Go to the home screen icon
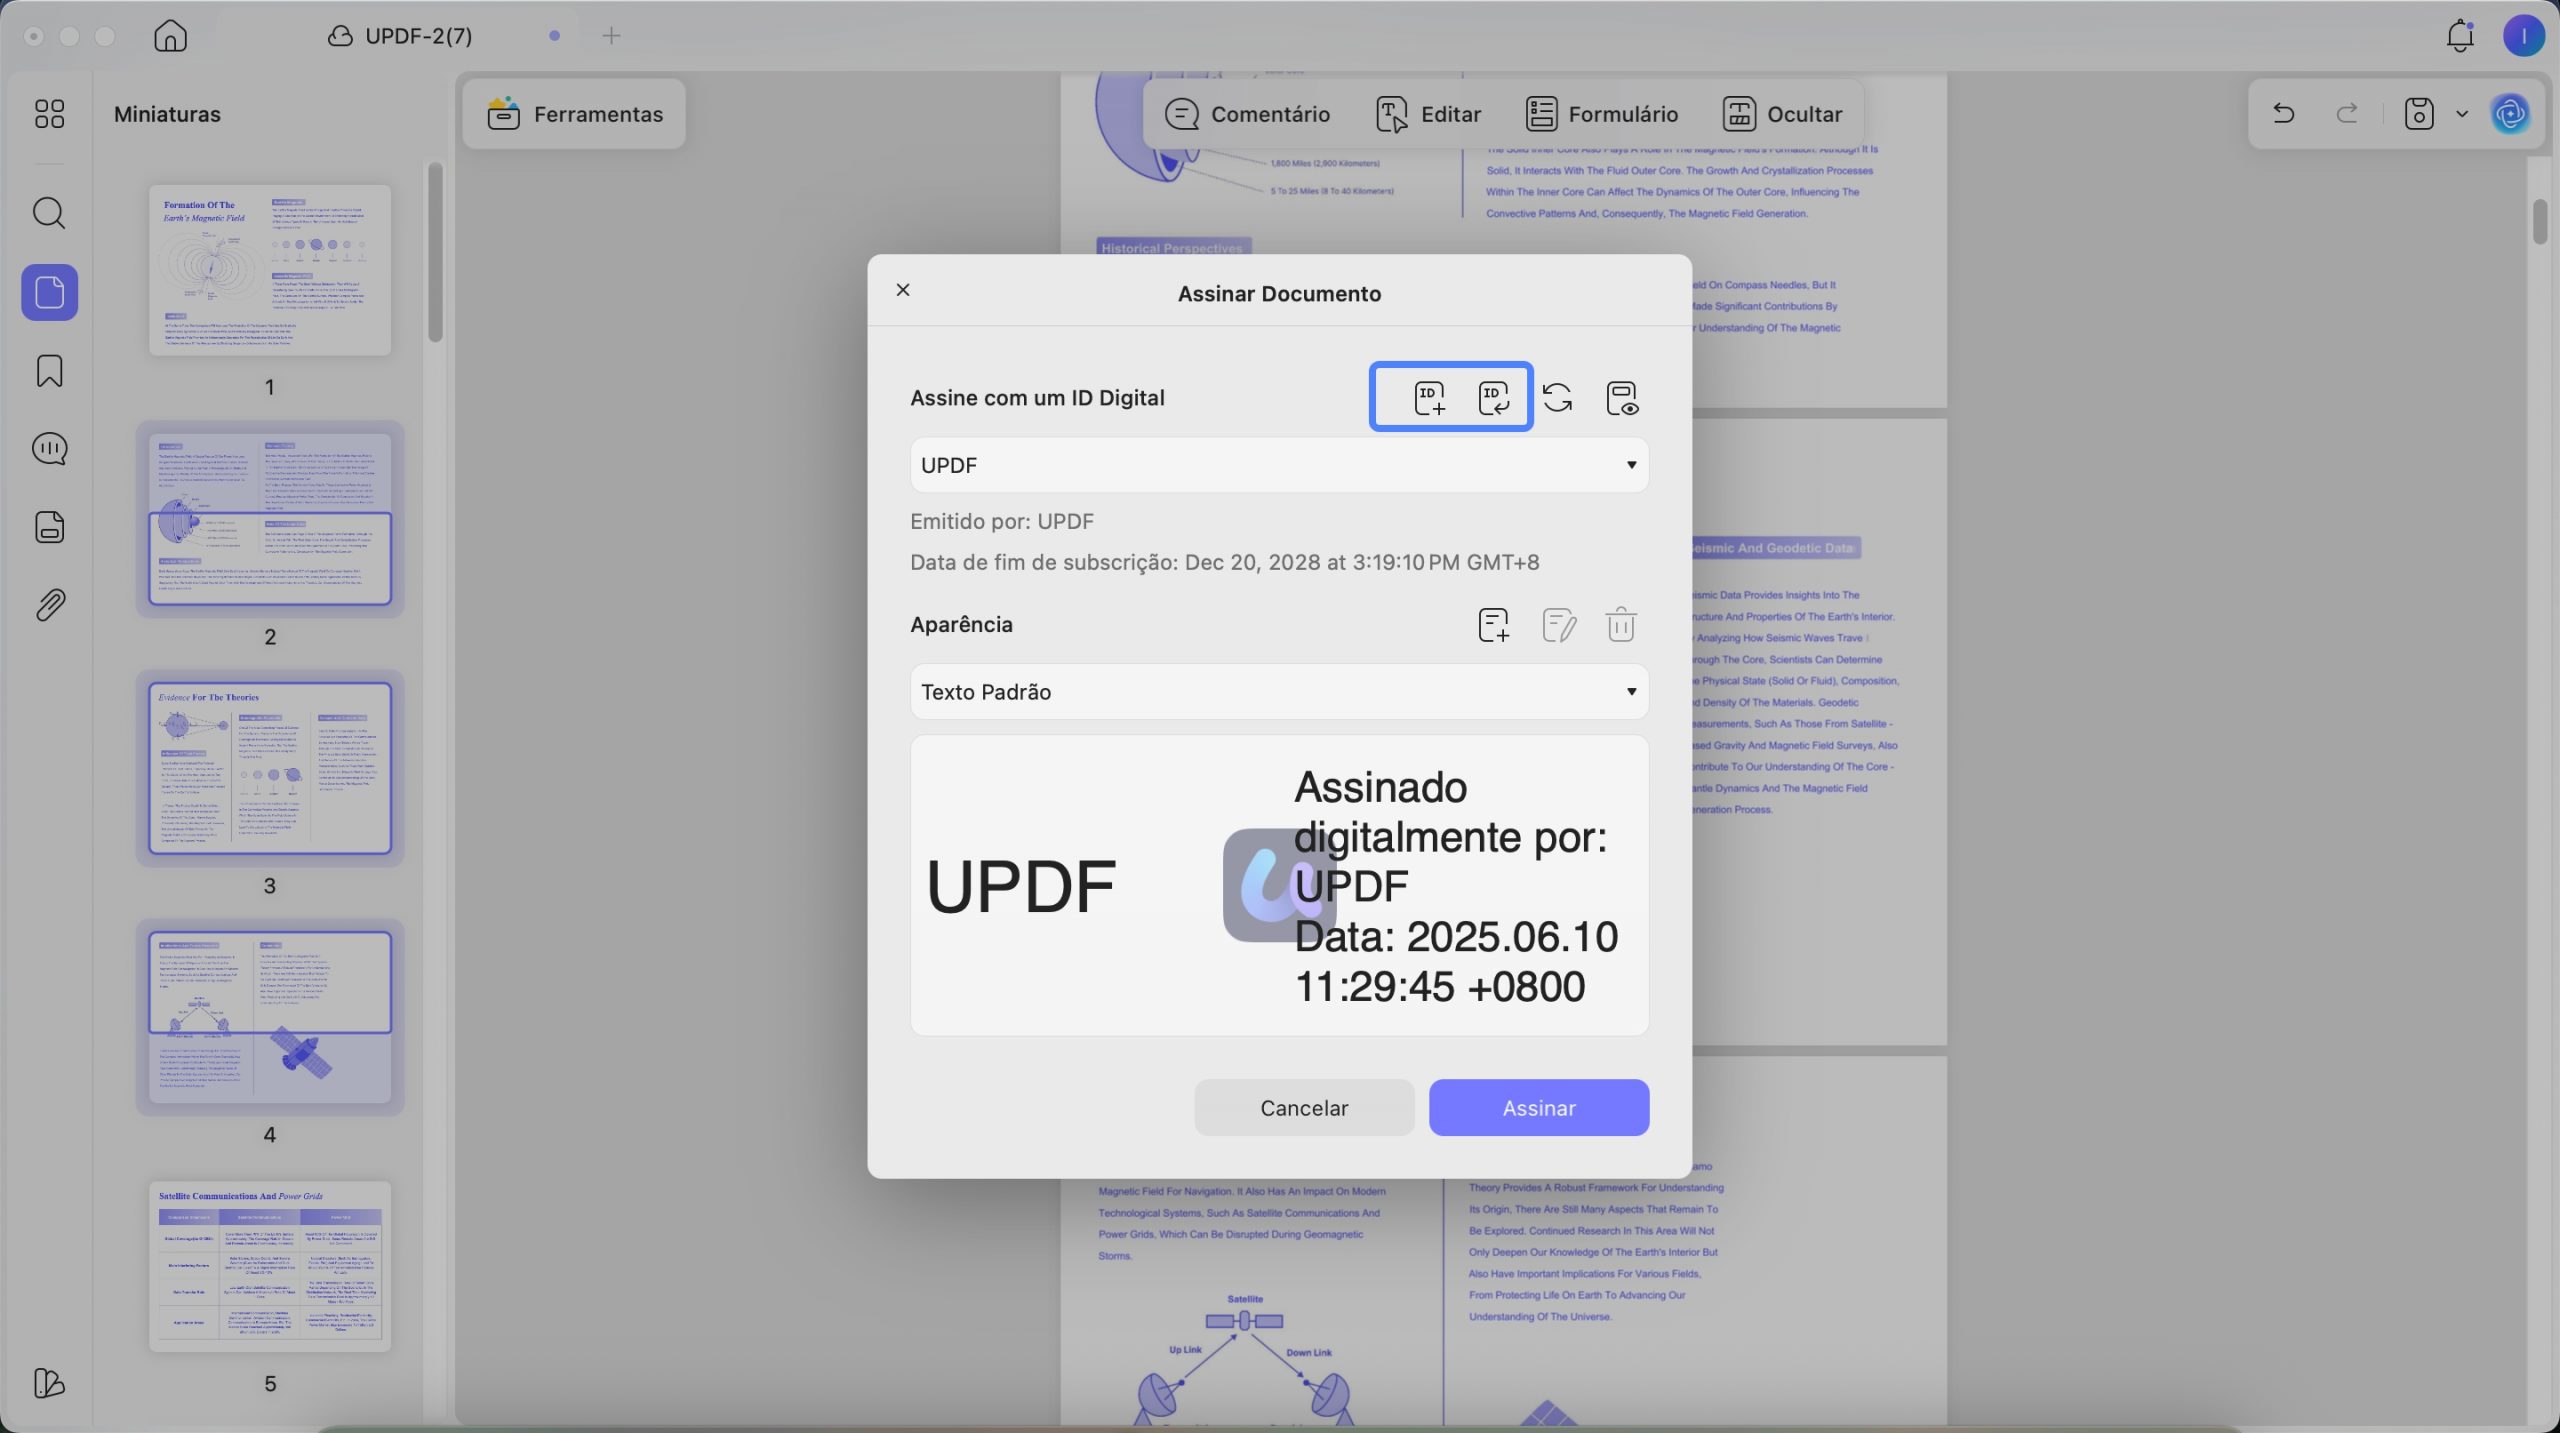Image resolution: width=2560 pixels, height=1433 pixels. coord(171,36)
